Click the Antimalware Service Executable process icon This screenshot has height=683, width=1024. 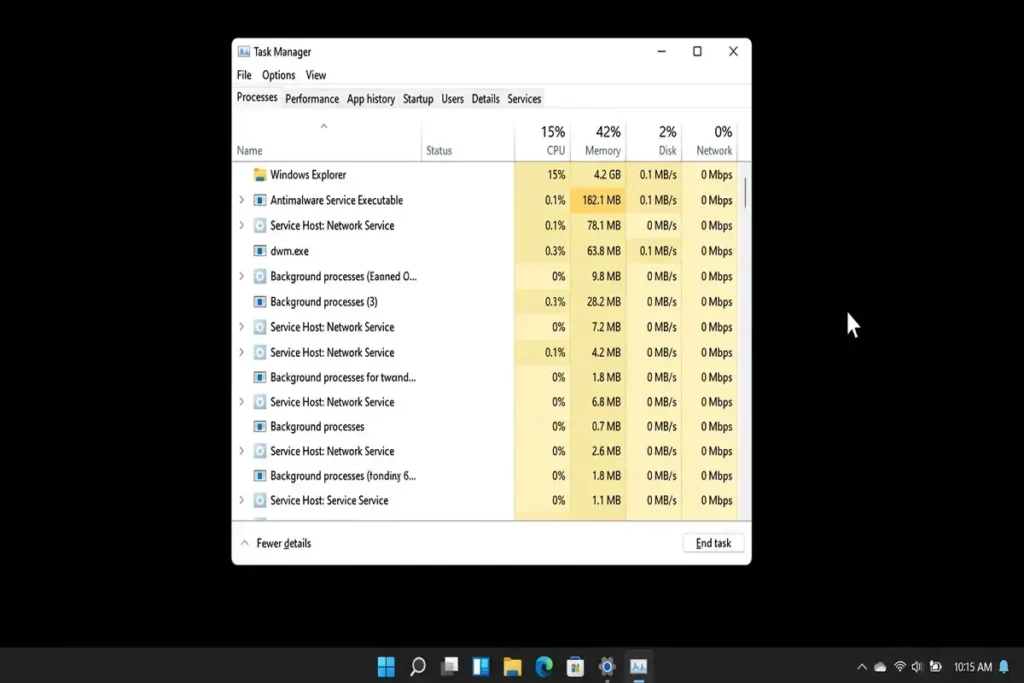(x=259, y=200)
